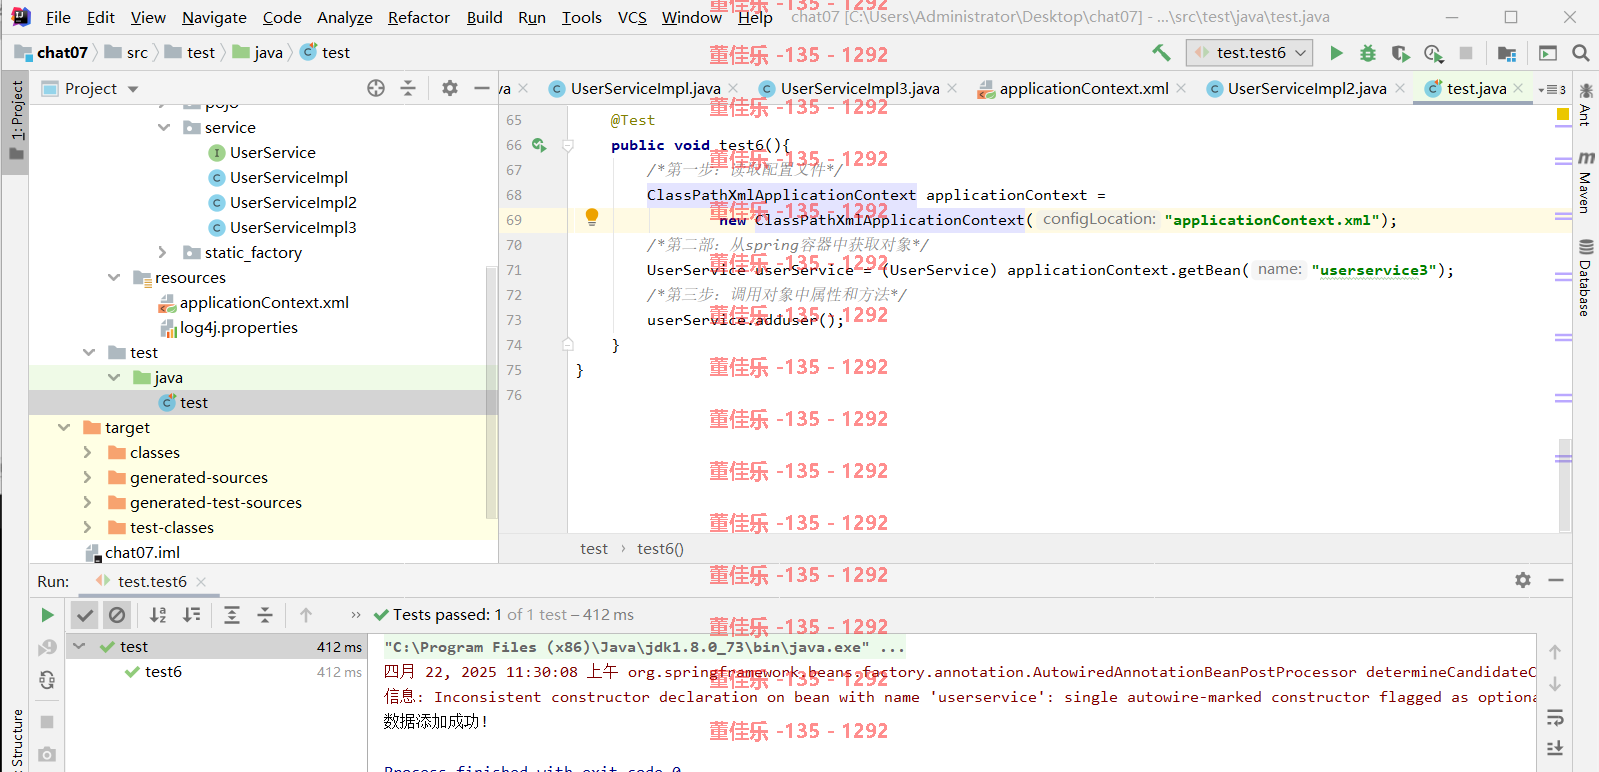Click the Project tree vertical scrollbar
This screenshot has height=772, width=1599.
(x=491, y=392)
